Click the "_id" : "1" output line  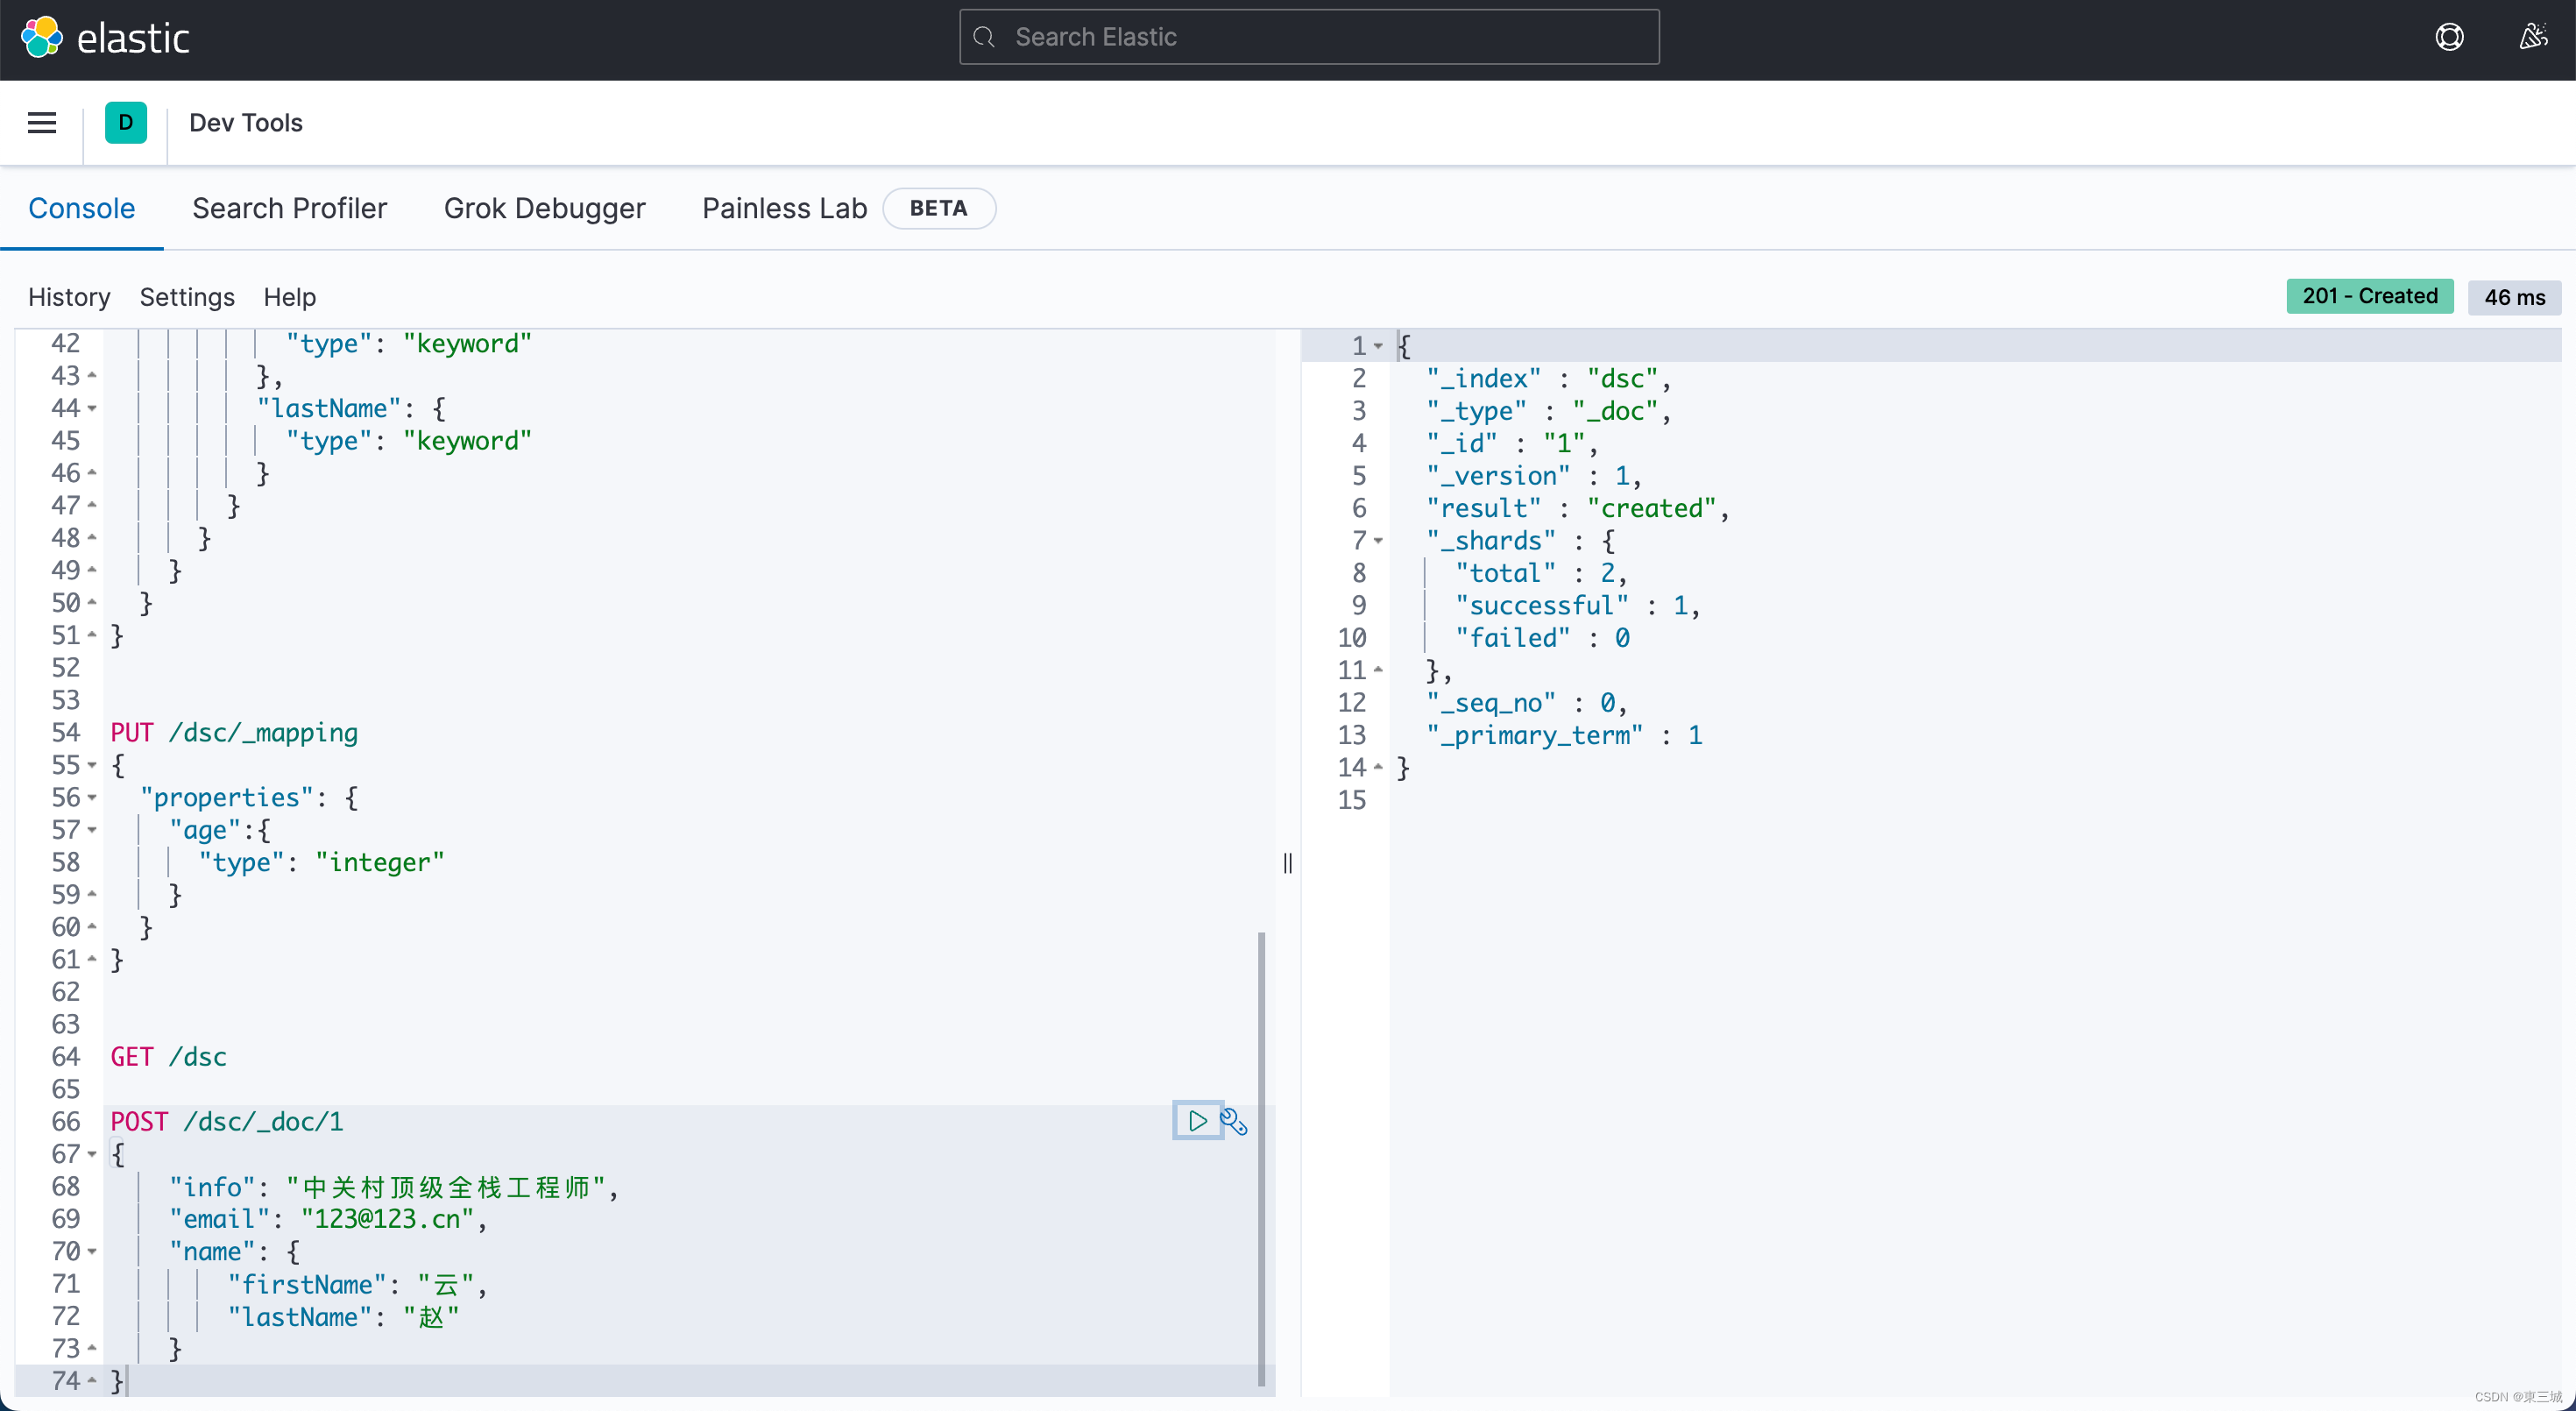coord(1512,443)
